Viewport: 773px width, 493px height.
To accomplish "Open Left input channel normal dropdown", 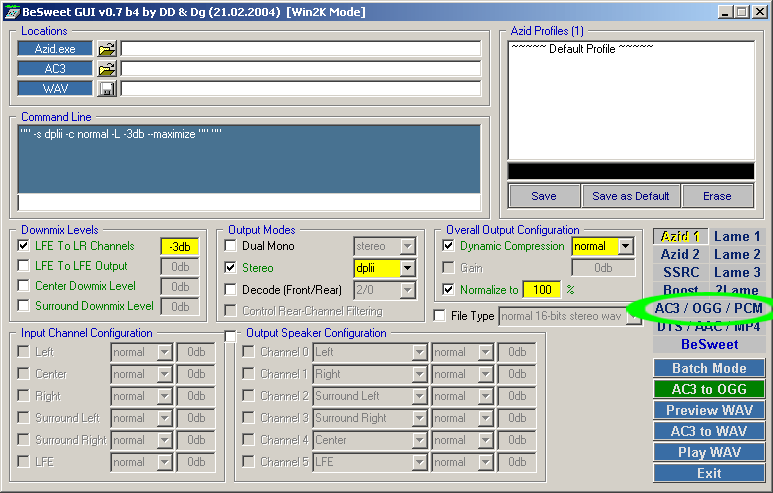I will [x=165, y=352].
